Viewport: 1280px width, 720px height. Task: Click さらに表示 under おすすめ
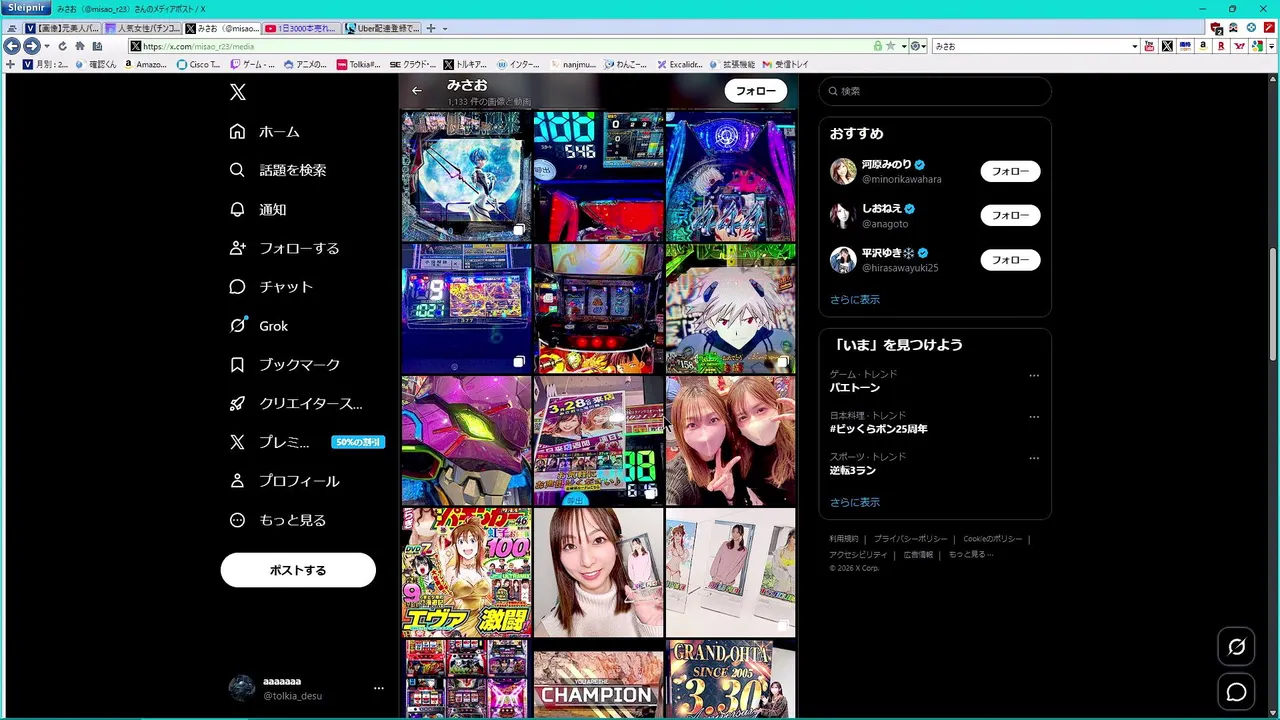[x=855, y=299]
